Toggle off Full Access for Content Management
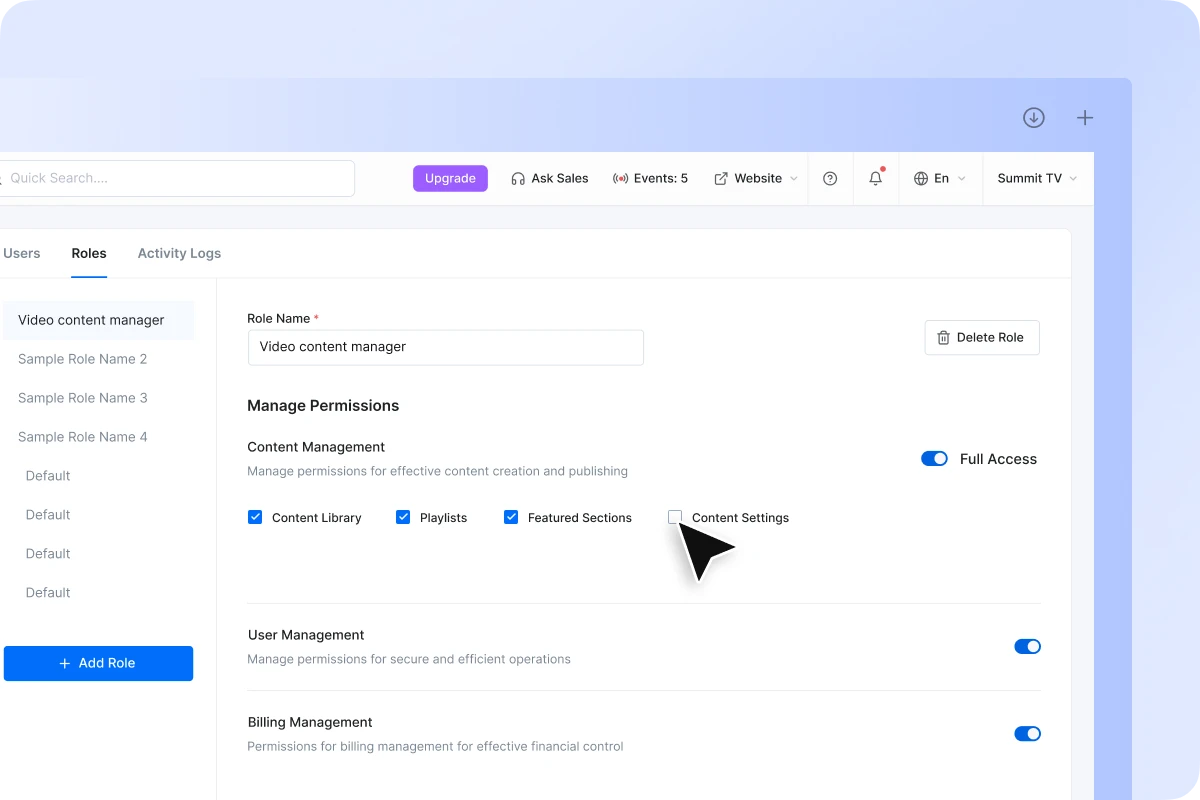1200x800 pixels. (934, 458)
